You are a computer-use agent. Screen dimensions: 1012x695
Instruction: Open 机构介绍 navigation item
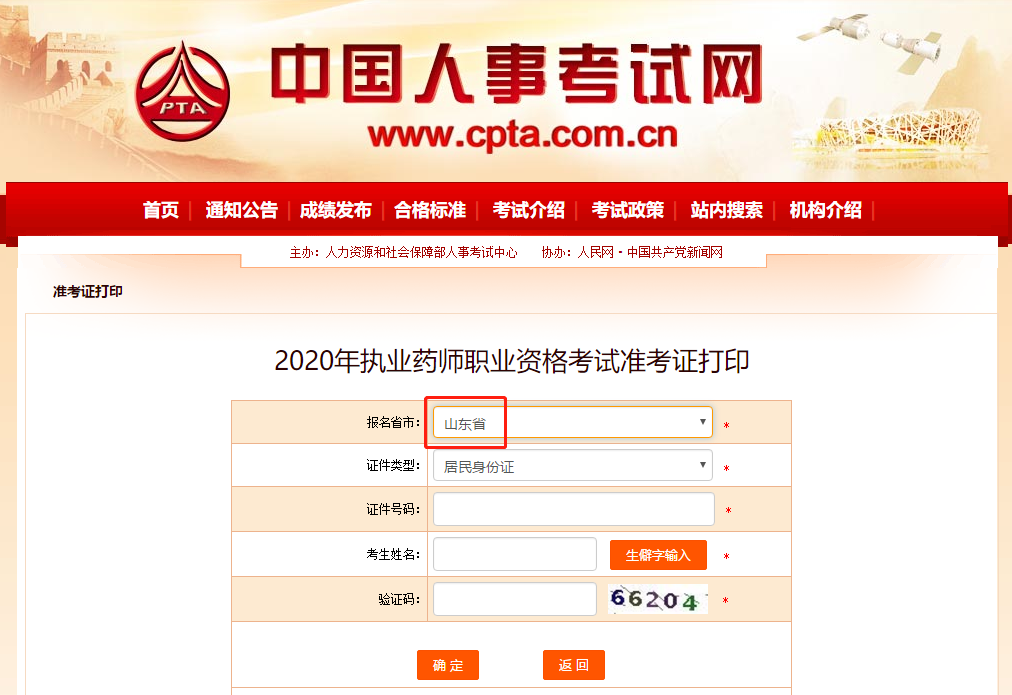pos(825,210)
